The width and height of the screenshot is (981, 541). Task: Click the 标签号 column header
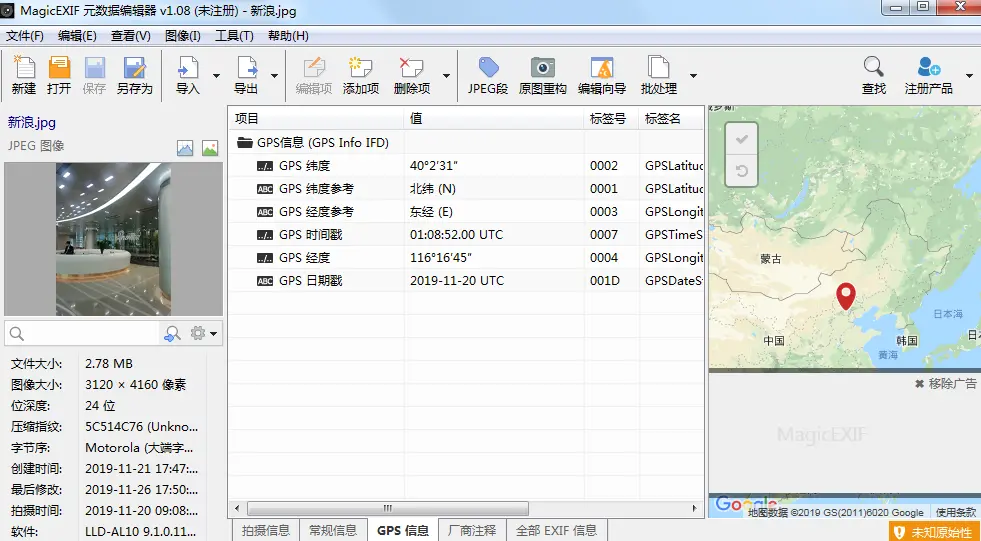pos(612,118)
